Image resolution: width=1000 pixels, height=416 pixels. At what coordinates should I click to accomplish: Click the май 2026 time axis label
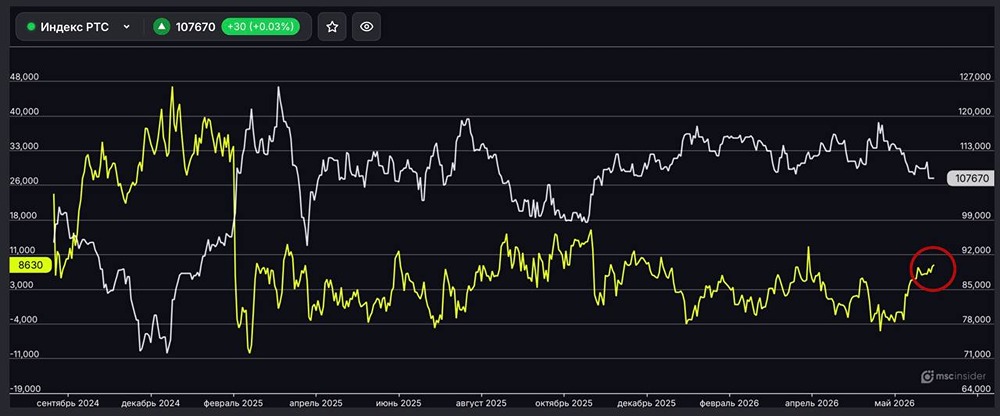tap(895, 404)
